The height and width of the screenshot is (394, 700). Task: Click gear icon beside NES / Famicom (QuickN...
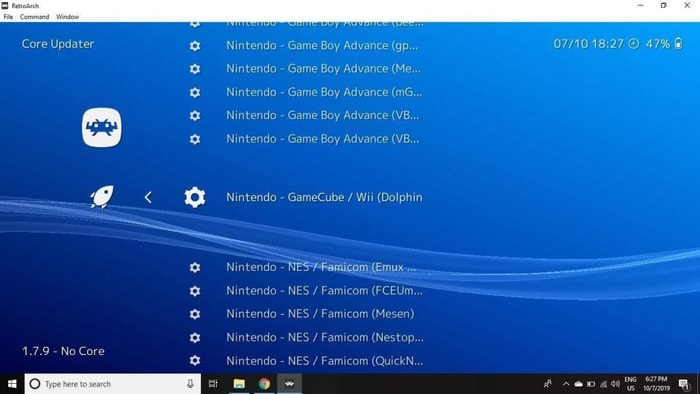click(x=195, y=361)
